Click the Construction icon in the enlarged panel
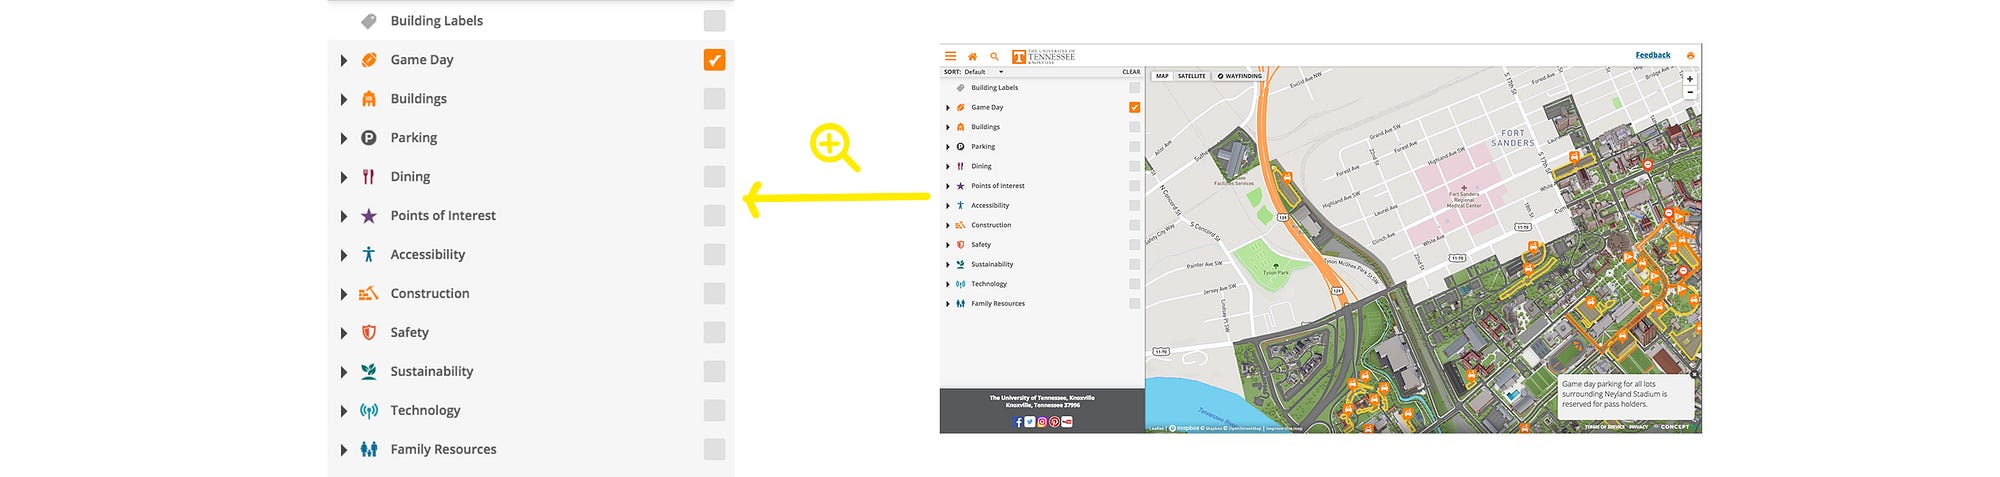The width and height of the screenshot is (2000, 477). point(369,293)
